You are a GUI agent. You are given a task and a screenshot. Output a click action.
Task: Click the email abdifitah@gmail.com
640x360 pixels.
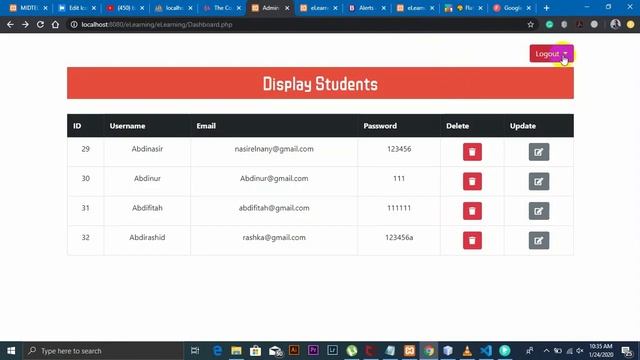click(274, 208)
